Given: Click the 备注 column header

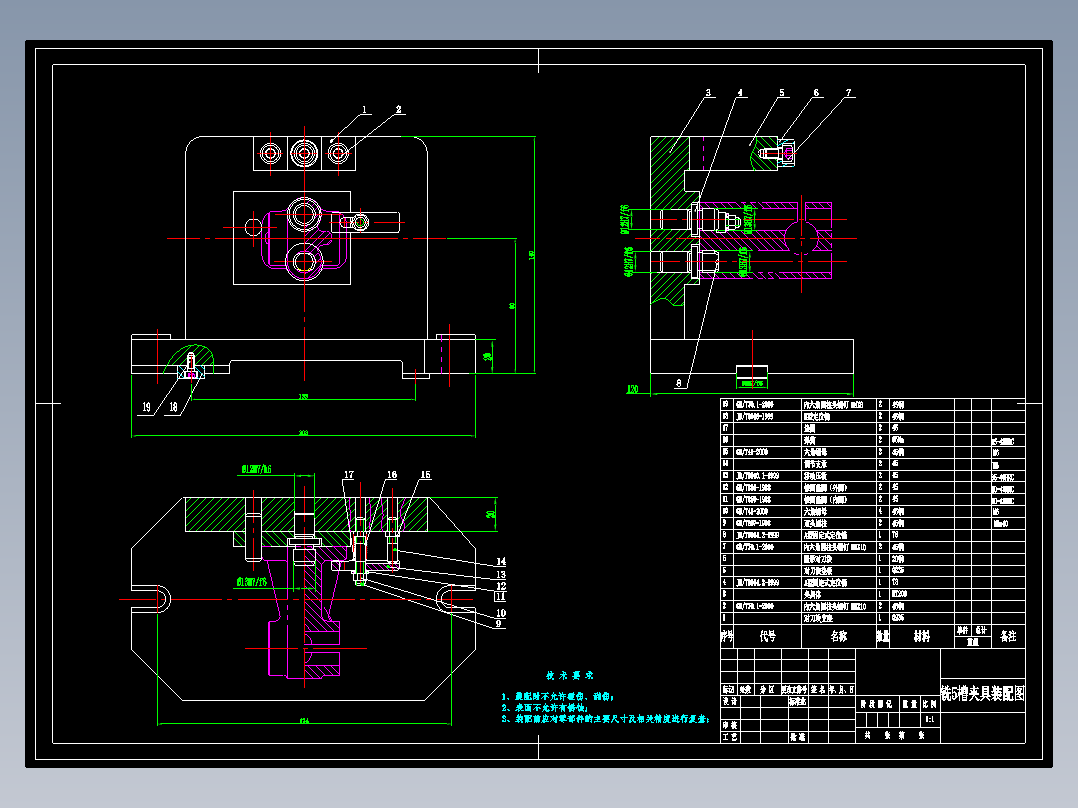Looking at the screenshot, I should [x=1008, y=636].
